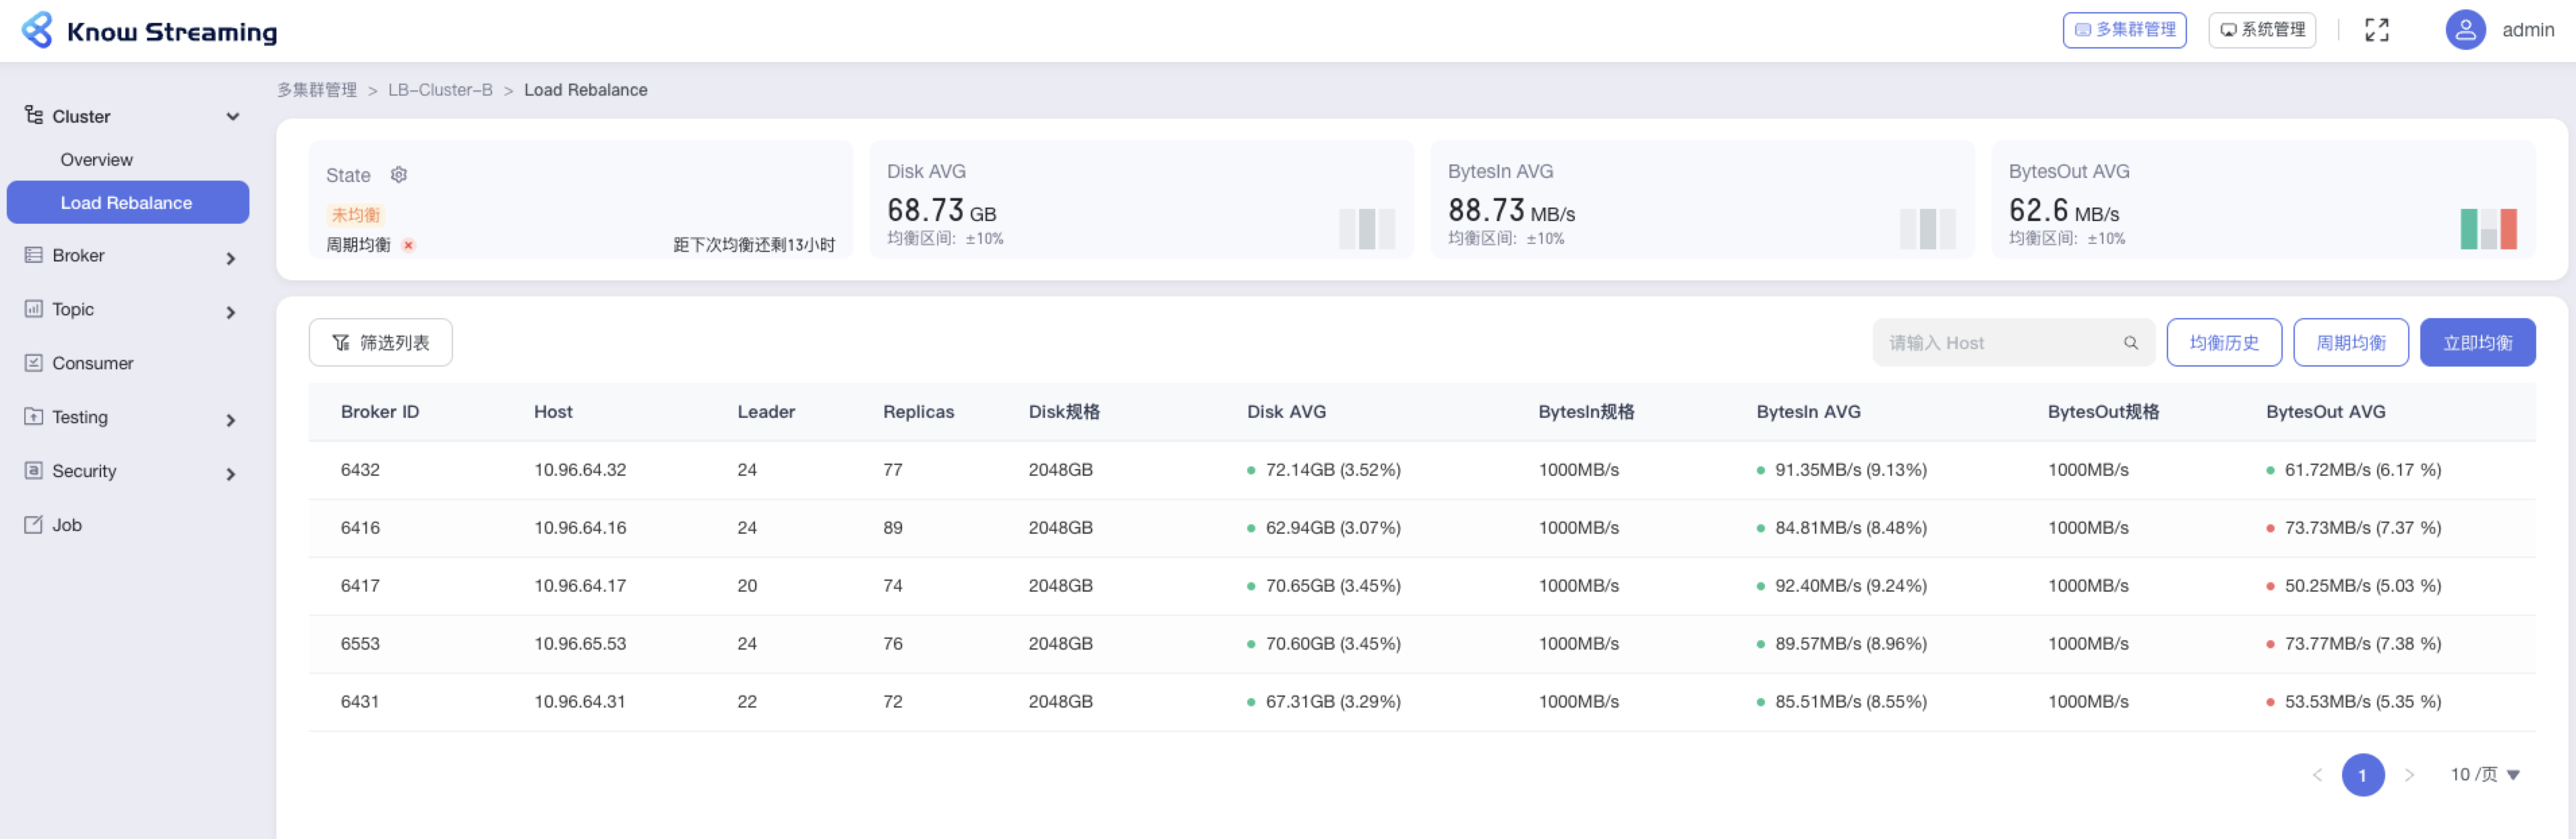Expand the Broker submenu arrow
The height and width of the screenshot is (839, 2576).
[x=231, y=258]
